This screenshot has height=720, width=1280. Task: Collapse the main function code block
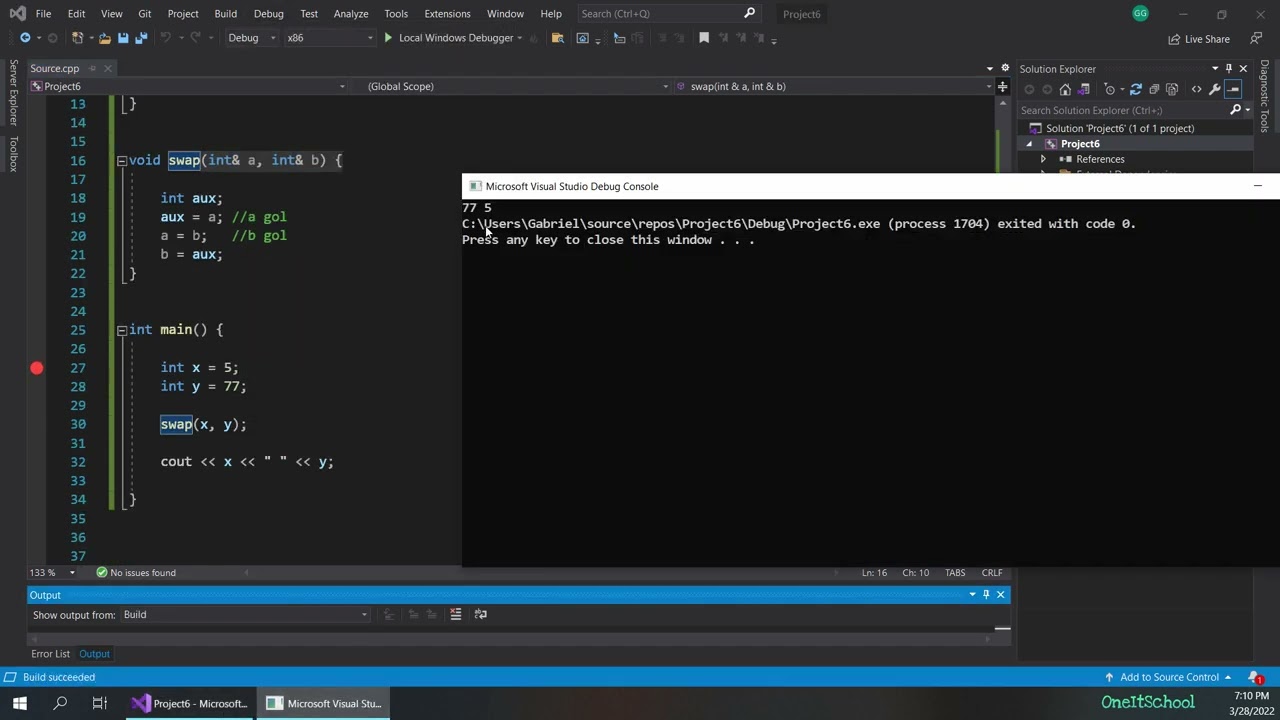(x=121, y=330)
